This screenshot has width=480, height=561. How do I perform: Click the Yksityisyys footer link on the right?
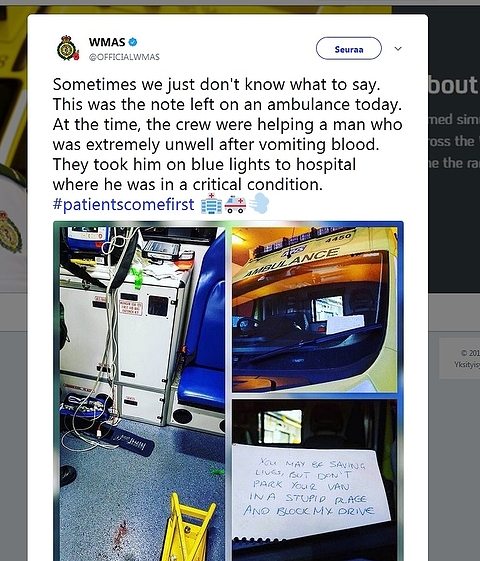pyautogui.click(x=467, y=365)
